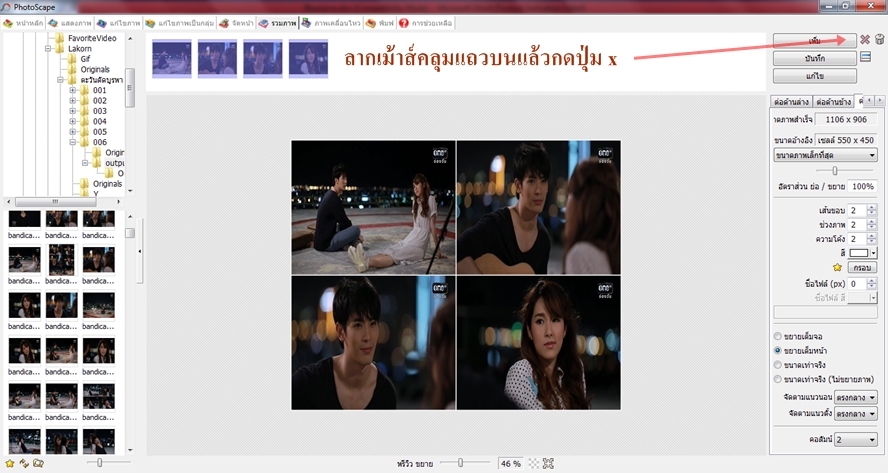The width and height of the screenshot is (888, 473).
Task: Click the star favorites icon at bottom left
Action: click(10, 463)
